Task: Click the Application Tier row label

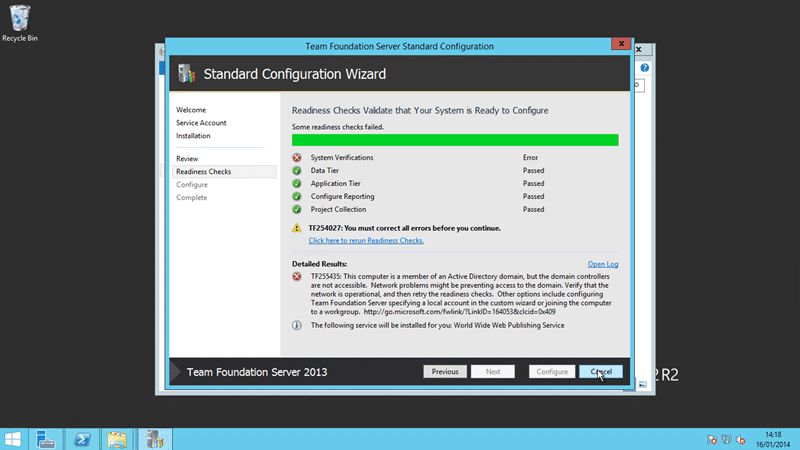Action: pyautogui.click(x=336, y=183)
